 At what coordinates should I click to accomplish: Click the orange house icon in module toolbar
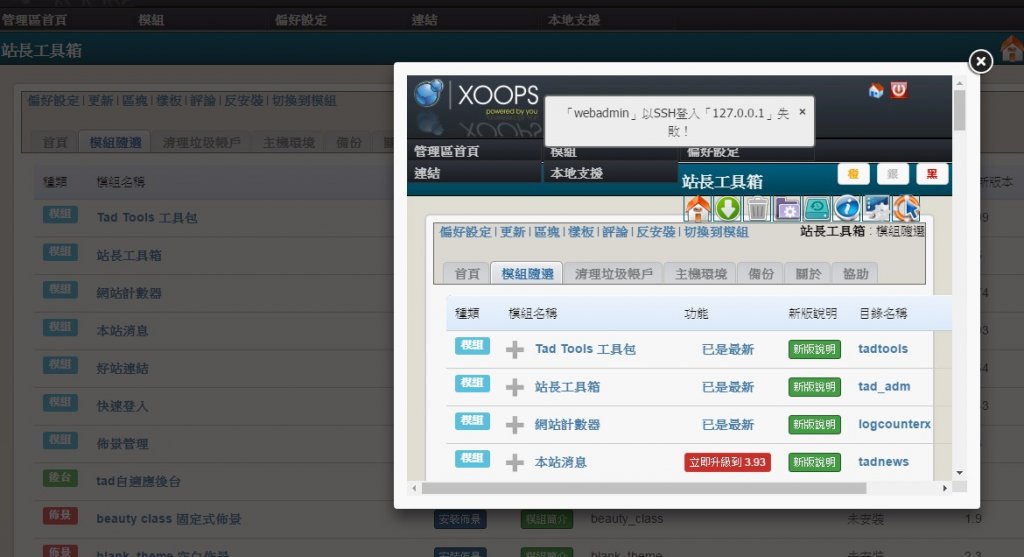coord(697,208)
